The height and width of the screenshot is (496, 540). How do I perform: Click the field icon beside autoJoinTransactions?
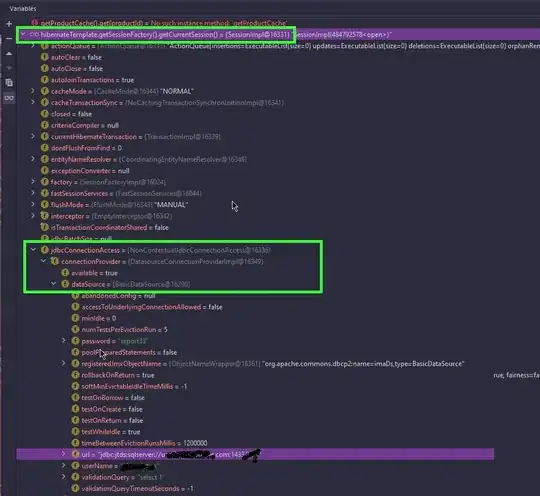[45, 80]
